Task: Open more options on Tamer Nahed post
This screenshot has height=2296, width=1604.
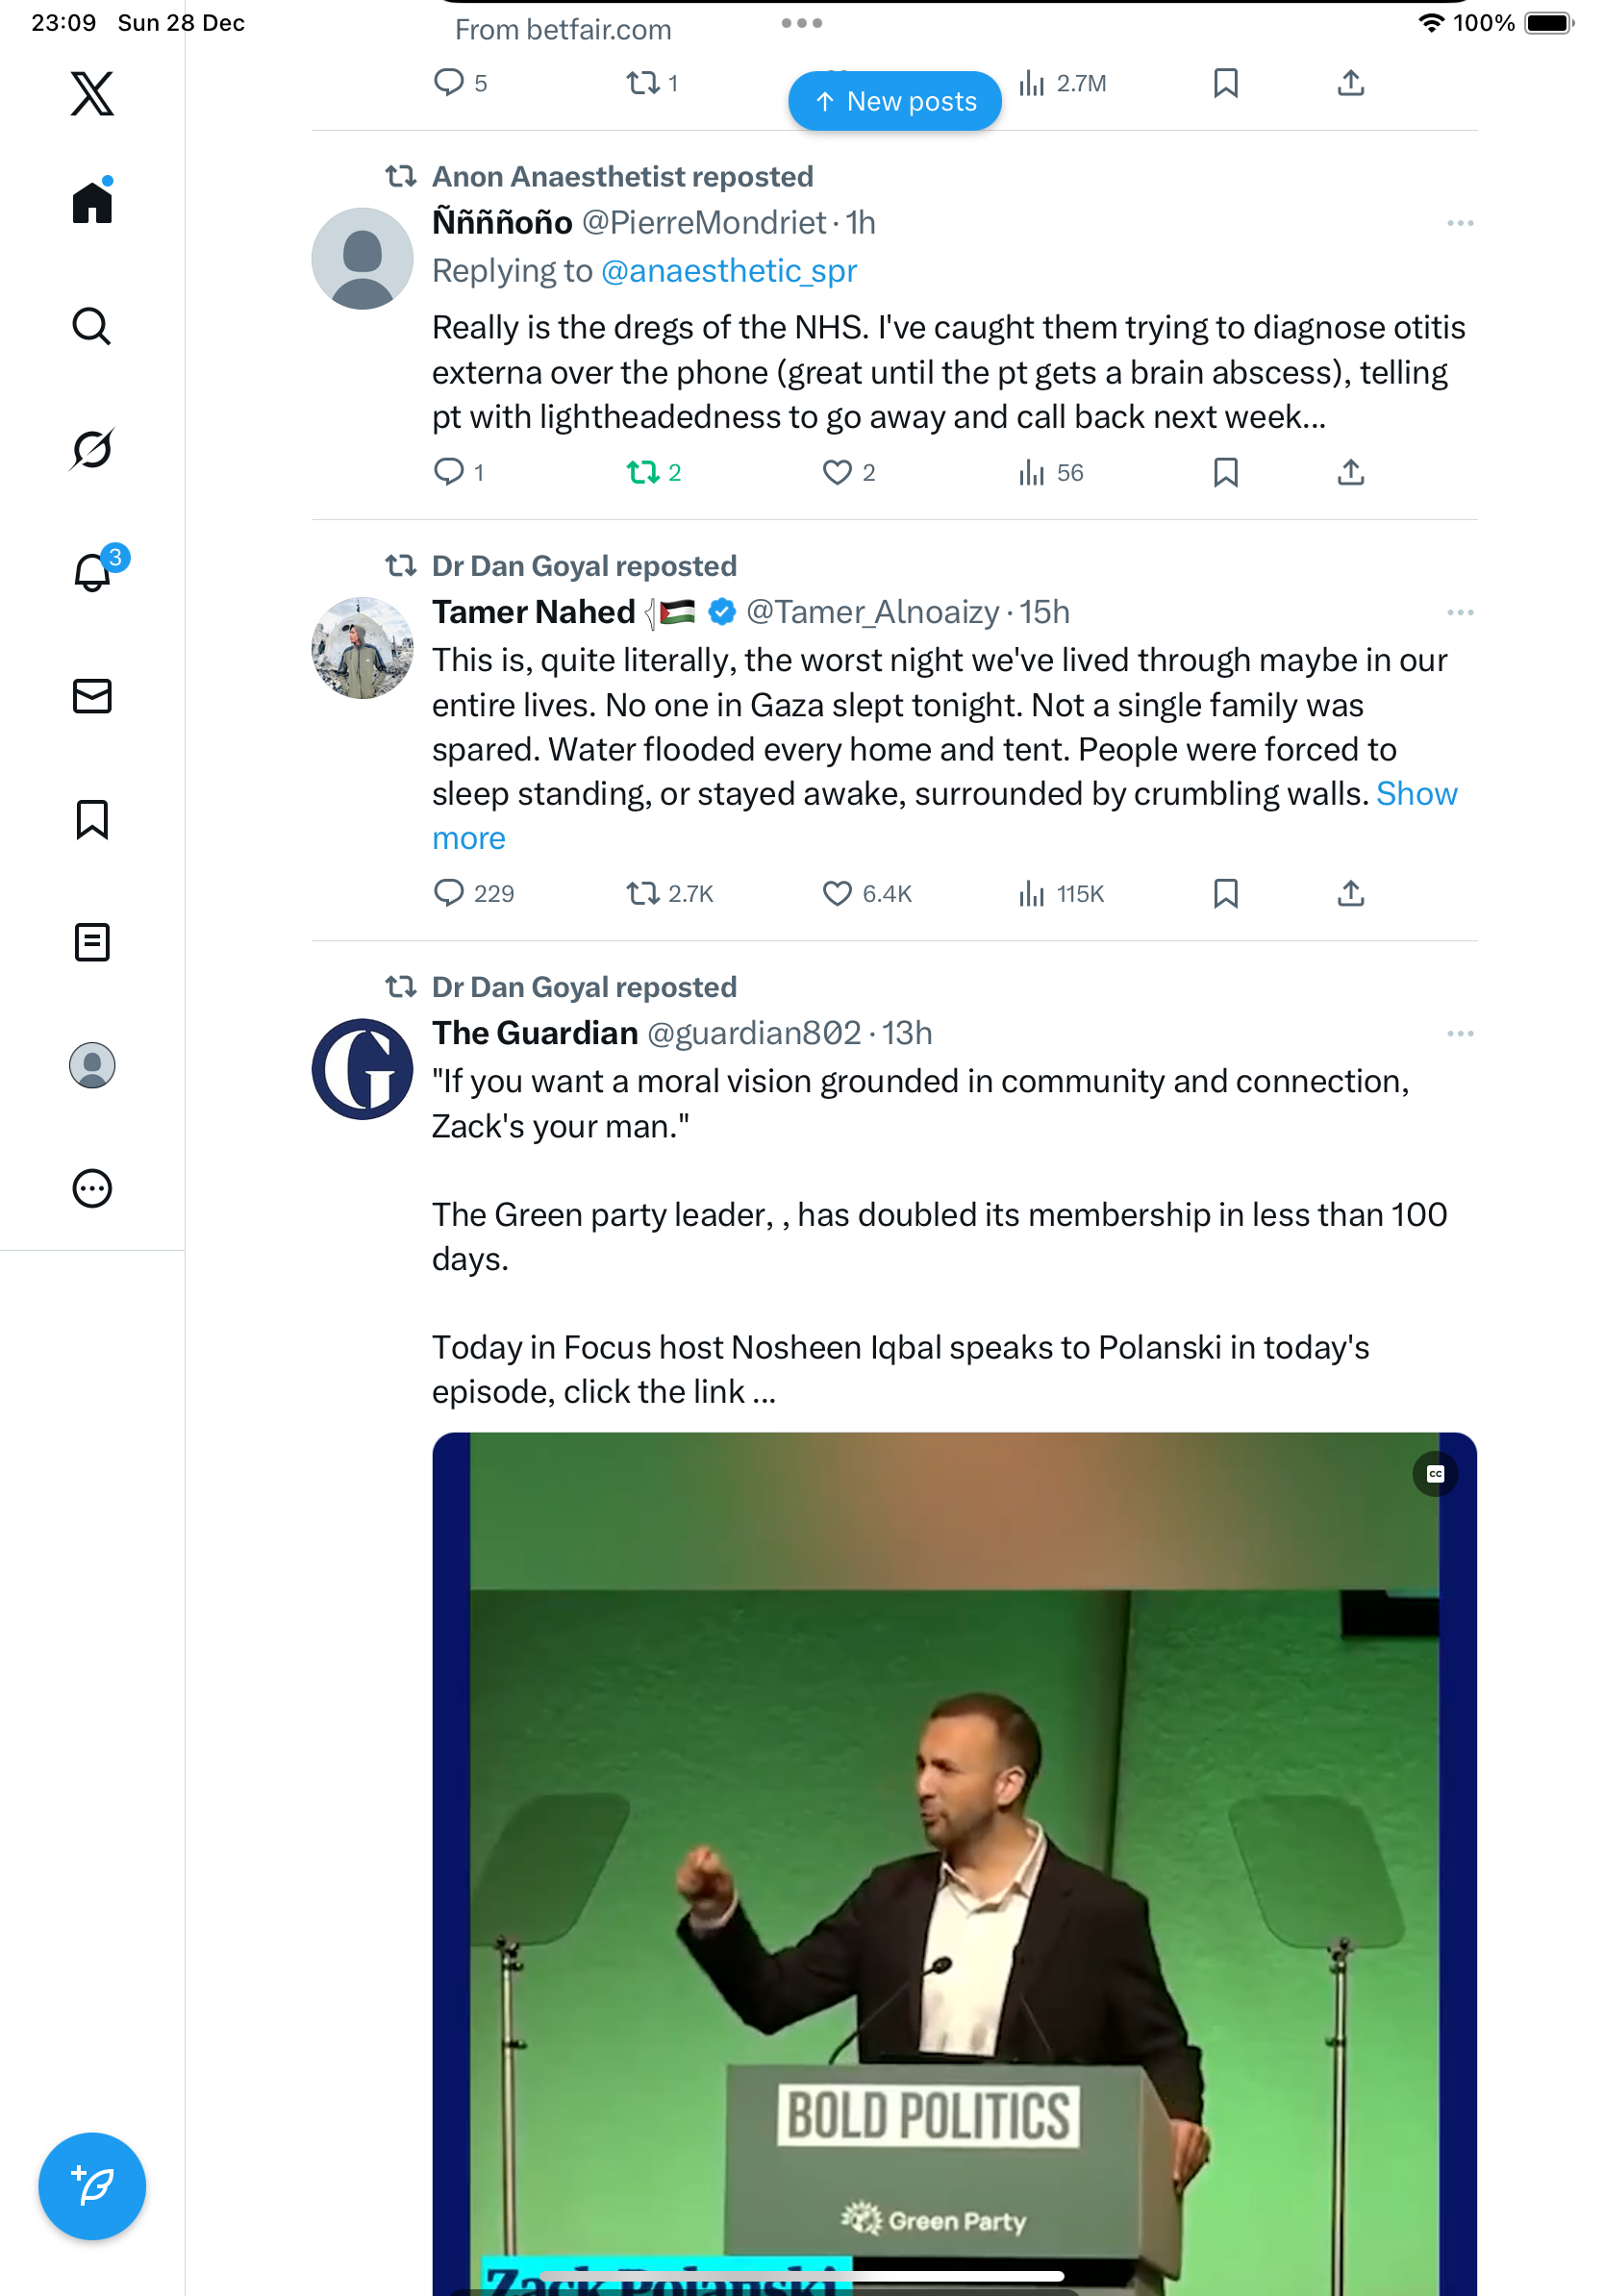Action: (x=1459, y=612)
